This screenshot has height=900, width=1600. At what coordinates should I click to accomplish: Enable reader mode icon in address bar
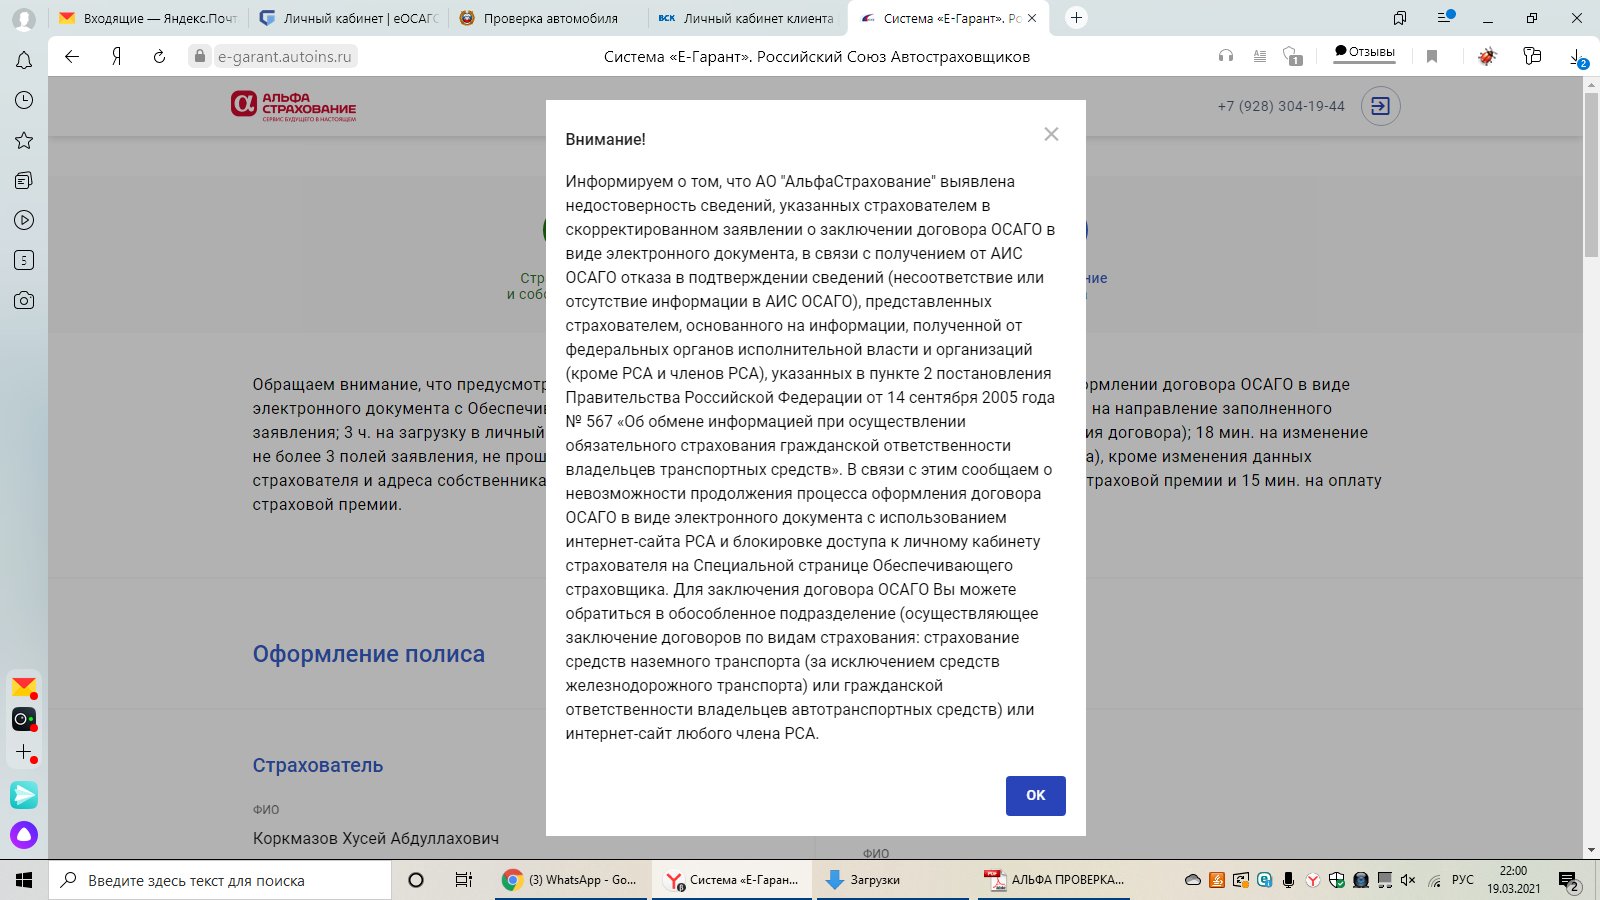click(x=1260, y=57)
